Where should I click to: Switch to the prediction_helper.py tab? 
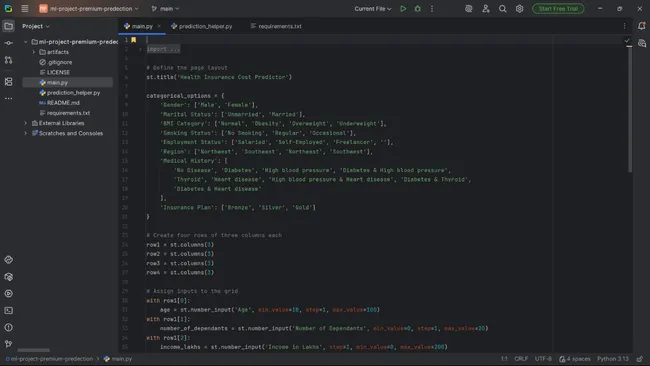tap(201, 26)
